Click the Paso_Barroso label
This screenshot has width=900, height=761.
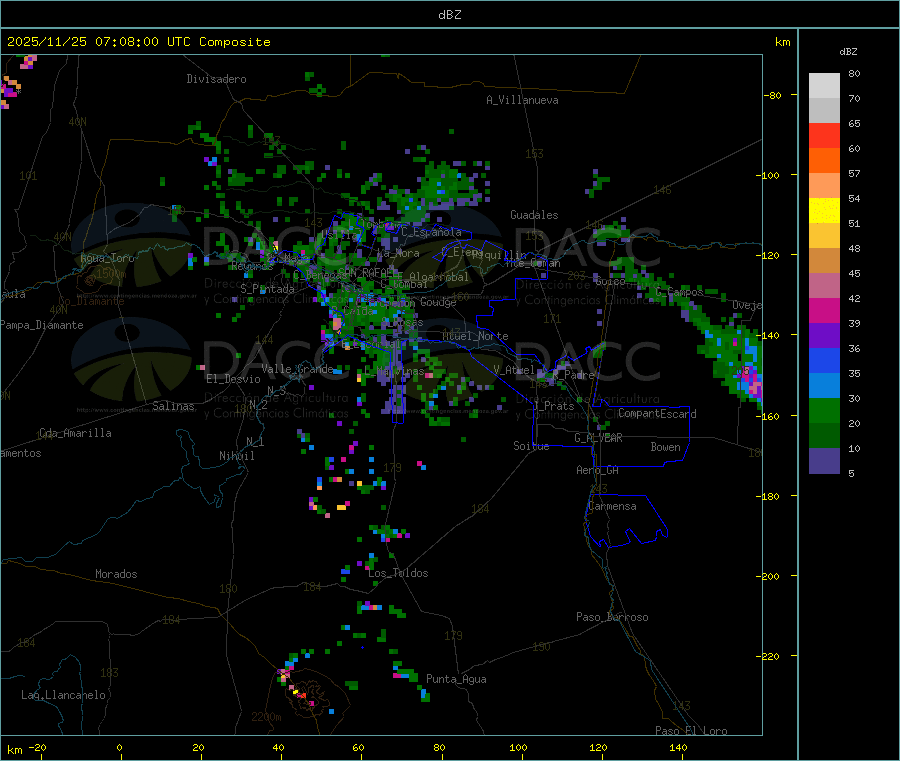(612, 617)
